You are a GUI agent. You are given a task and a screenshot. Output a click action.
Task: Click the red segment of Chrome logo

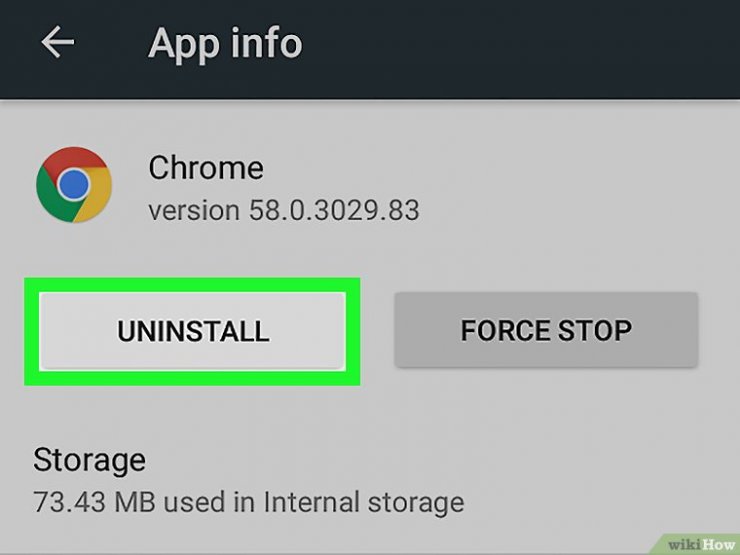[x=73, y=159]
